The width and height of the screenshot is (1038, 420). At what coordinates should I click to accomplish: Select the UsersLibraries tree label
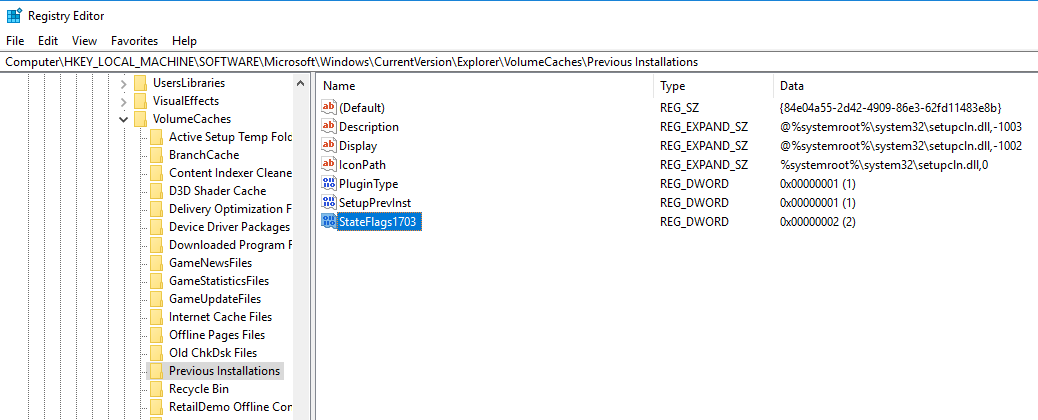[189, 83]
